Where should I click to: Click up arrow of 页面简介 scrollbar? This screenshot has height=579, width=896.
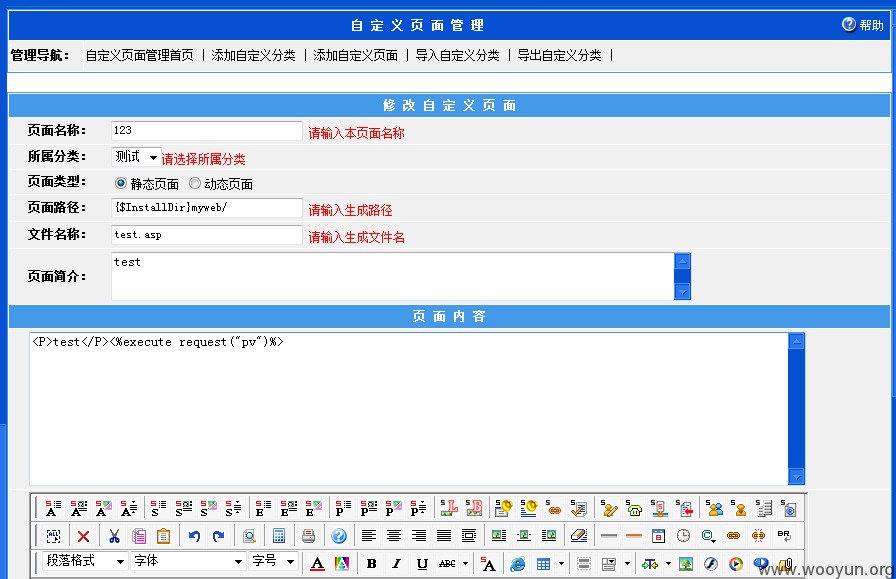(x=682, y=261)
